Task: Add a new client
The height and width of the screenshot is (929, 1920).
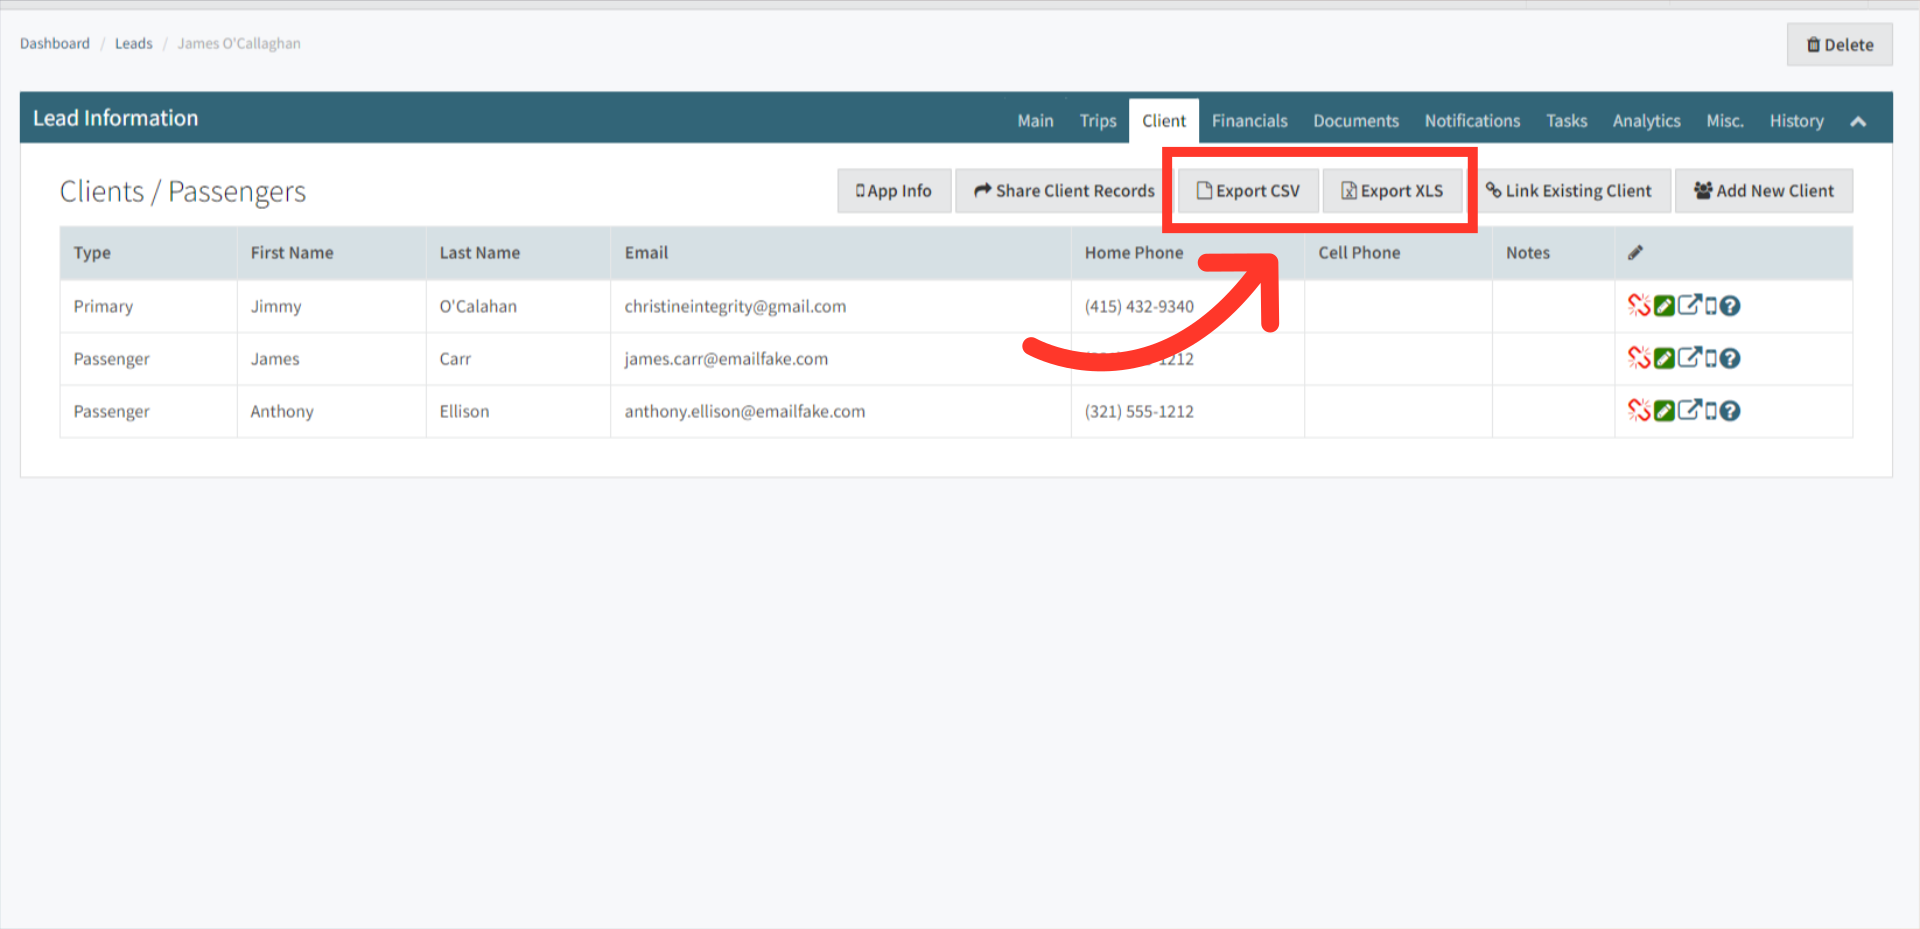Action: 1763,190
